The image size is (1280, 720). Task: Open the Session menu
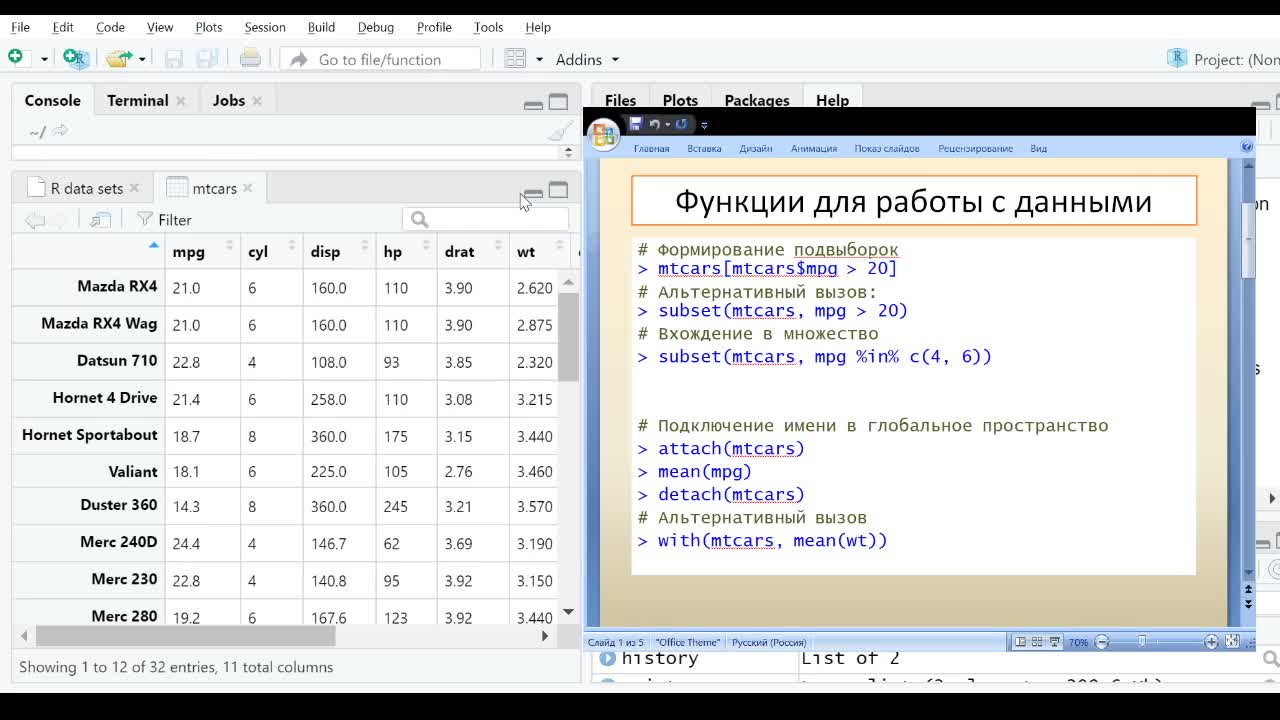click(265, 27)
